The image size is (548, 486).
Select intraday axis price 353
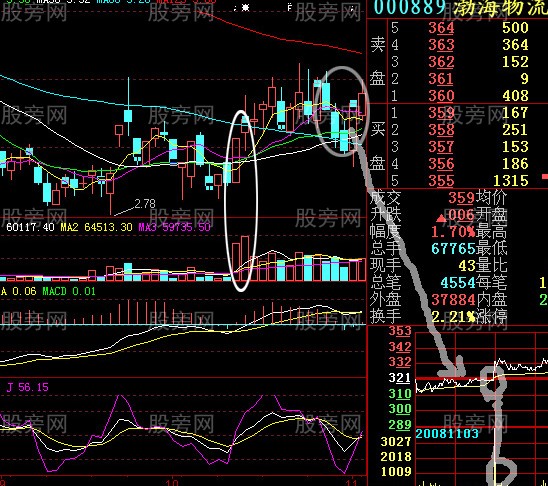(x=400, y=331)
